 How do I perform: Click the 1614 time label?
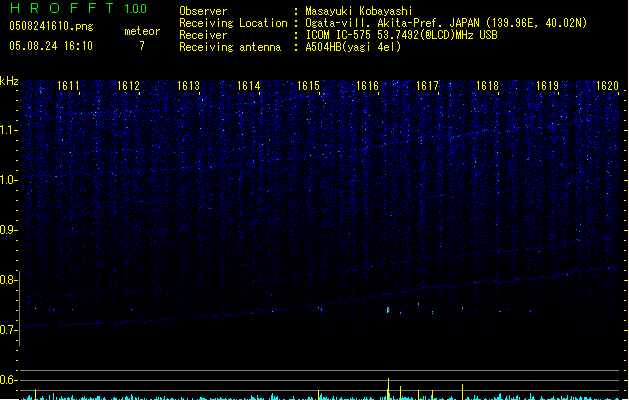(248, 87)
